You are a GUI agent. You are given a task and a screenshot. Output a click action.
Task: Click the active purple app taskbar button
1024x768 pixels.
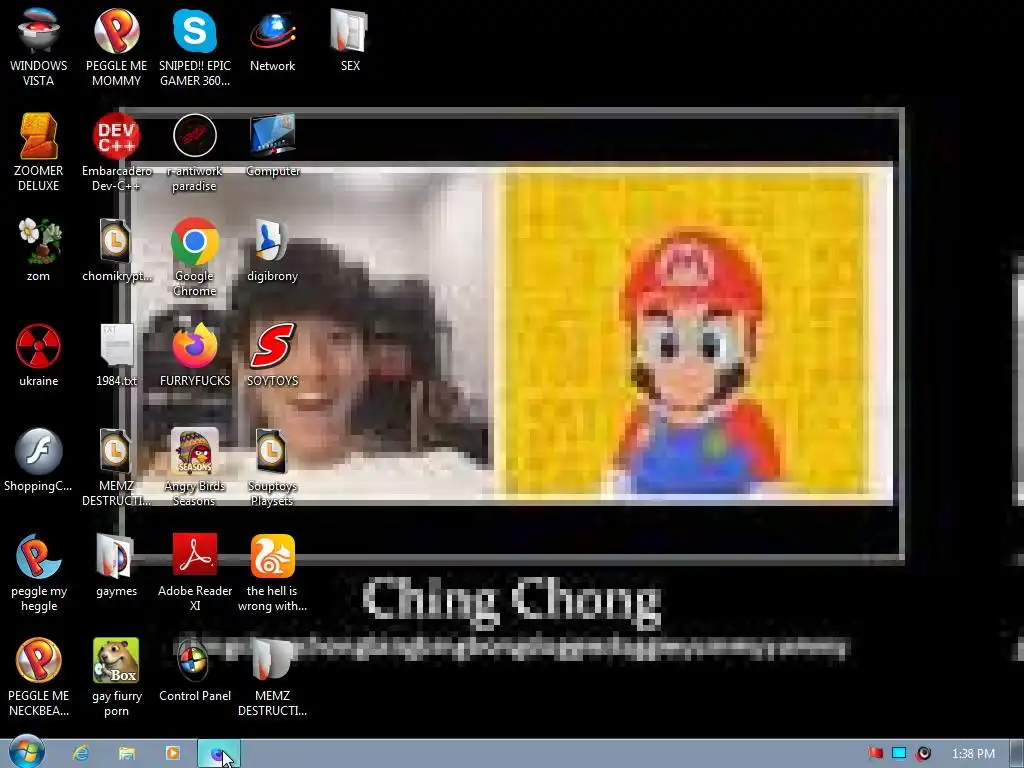click(219, 754)
